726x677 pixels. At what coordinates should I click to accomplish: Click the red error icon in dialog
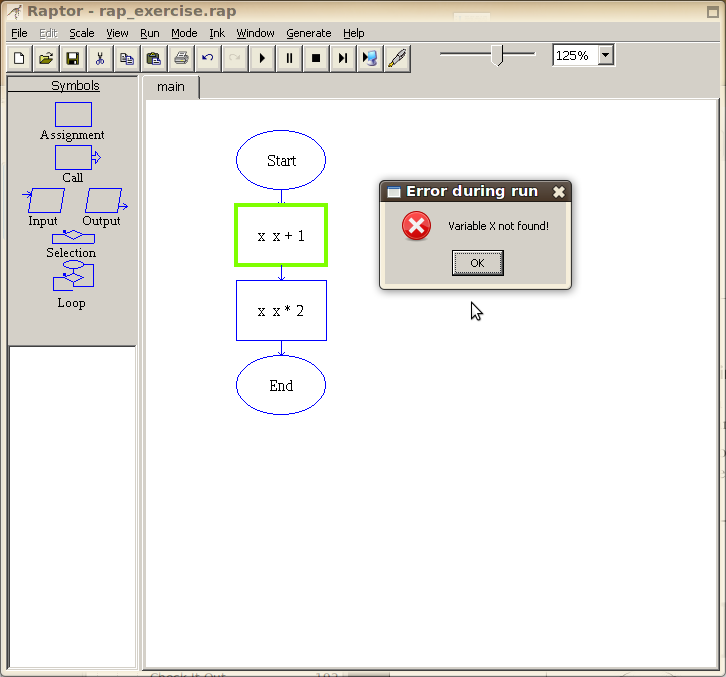tap(416, 226)
